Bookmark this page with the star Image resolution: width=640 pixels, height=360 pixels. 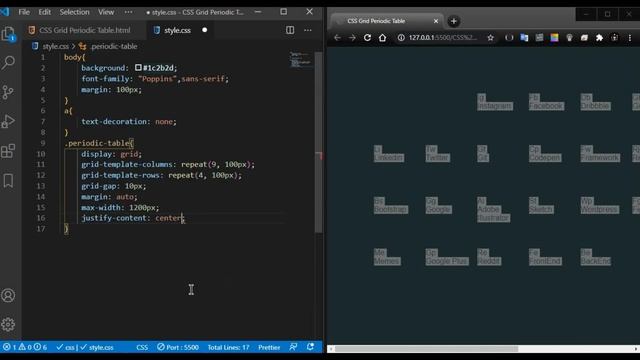click(491, 38)
